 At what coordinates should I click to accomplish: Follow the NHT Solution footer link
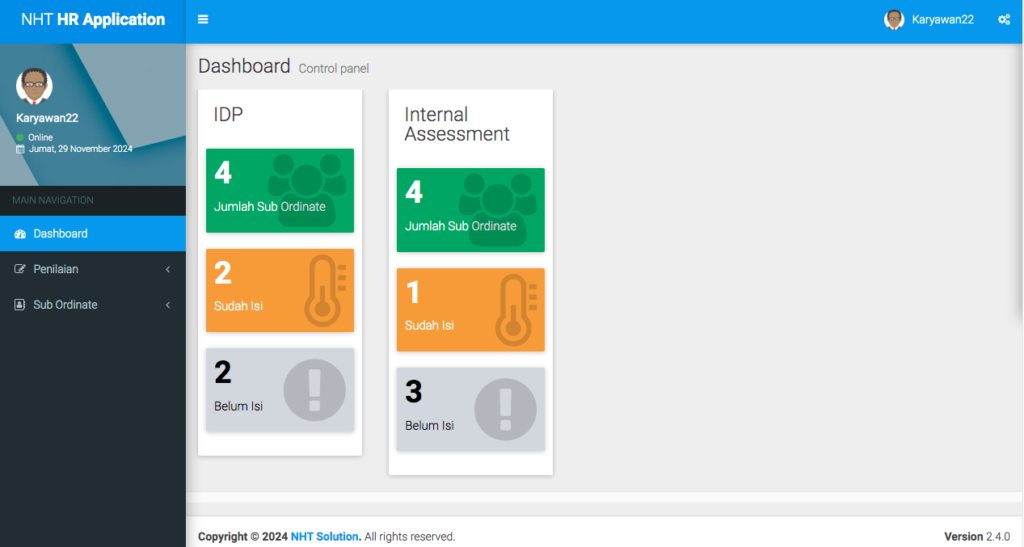pos(325,537)
